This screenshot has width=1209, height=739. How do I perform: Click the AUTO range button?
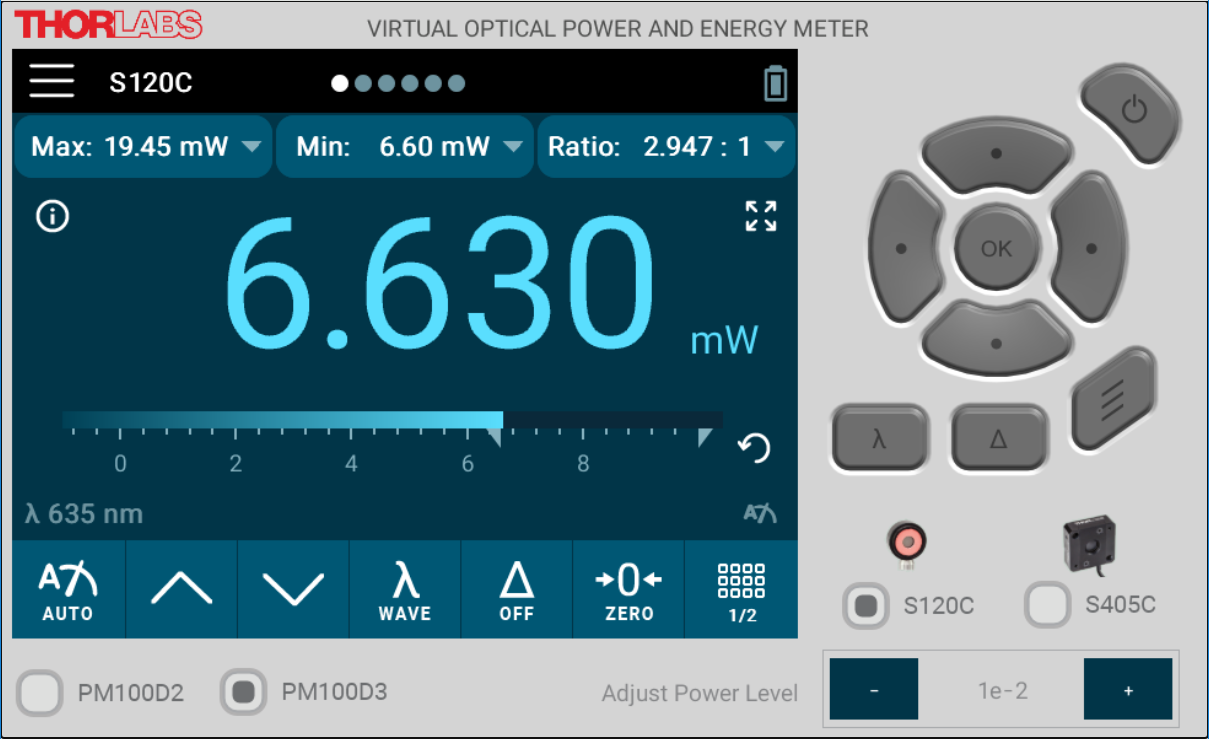[x=68, y=590]
